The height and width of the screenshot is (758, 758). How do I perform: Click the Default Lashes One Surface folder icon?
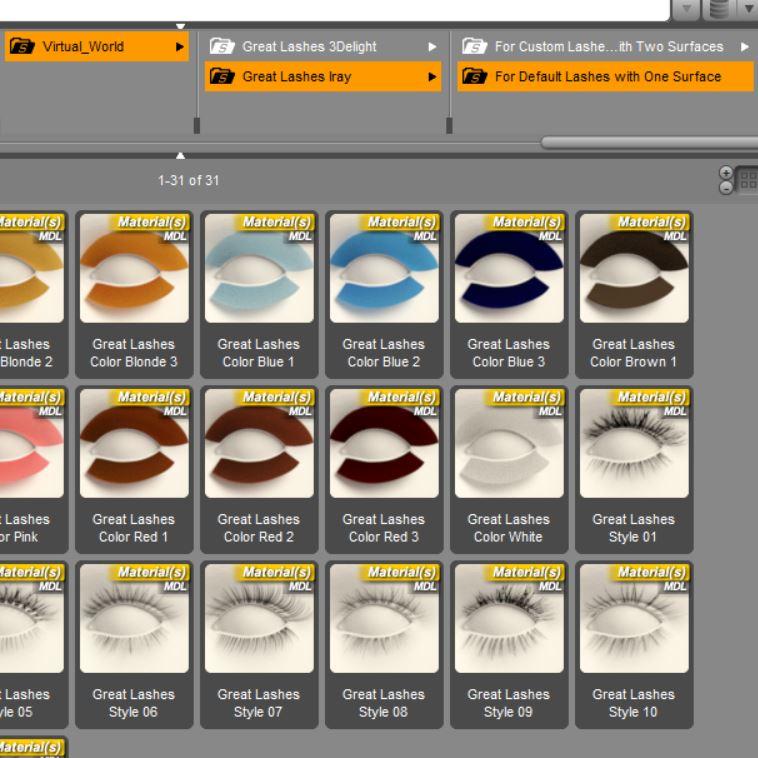tap(475, 76)
